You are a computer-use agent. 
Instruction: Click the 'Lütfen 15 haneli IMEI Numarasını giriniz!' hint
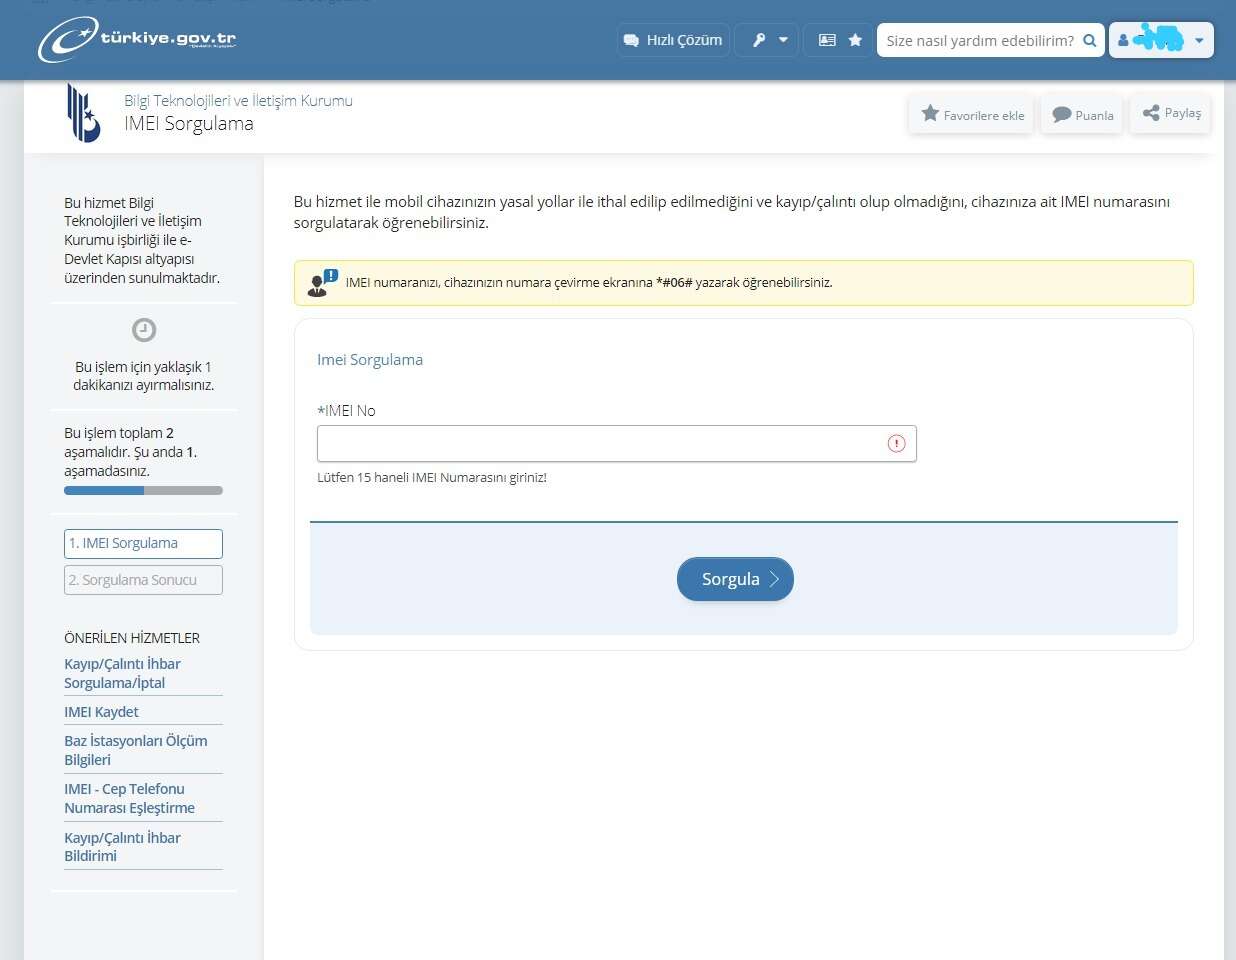coord(432,478)
